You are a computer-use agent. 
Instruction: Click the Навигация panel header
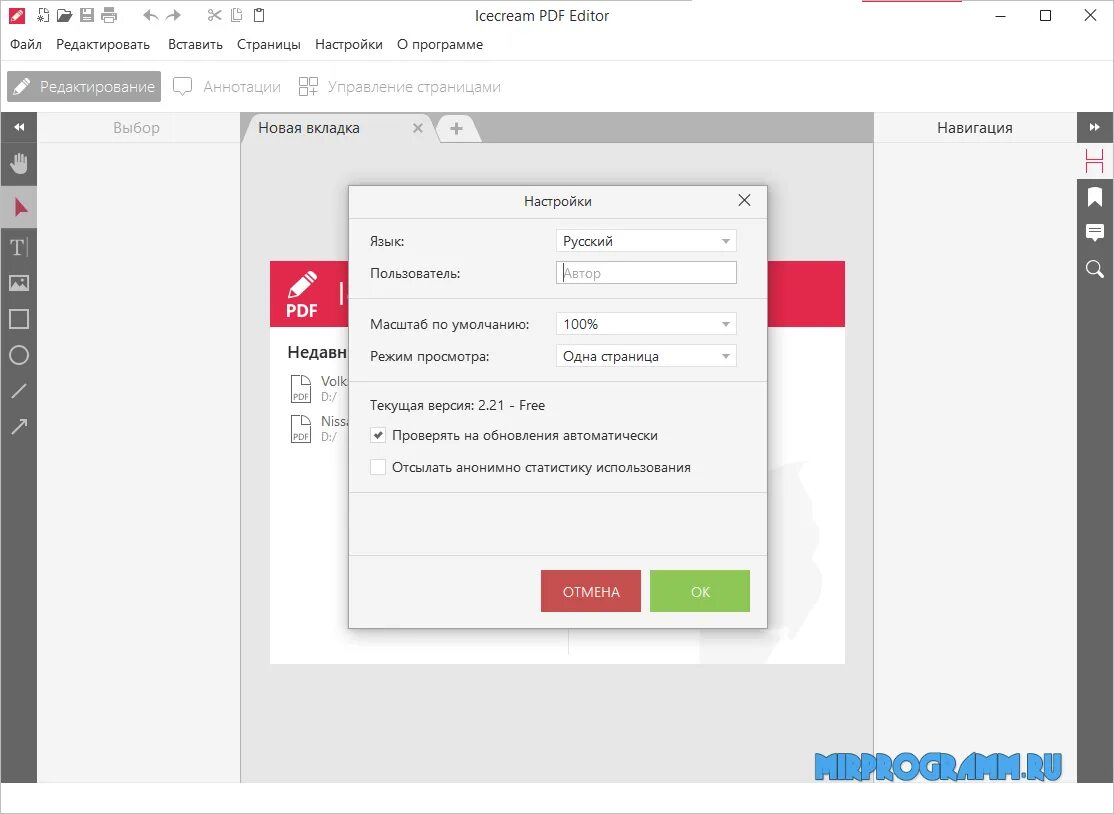click(x=975, y=128)
